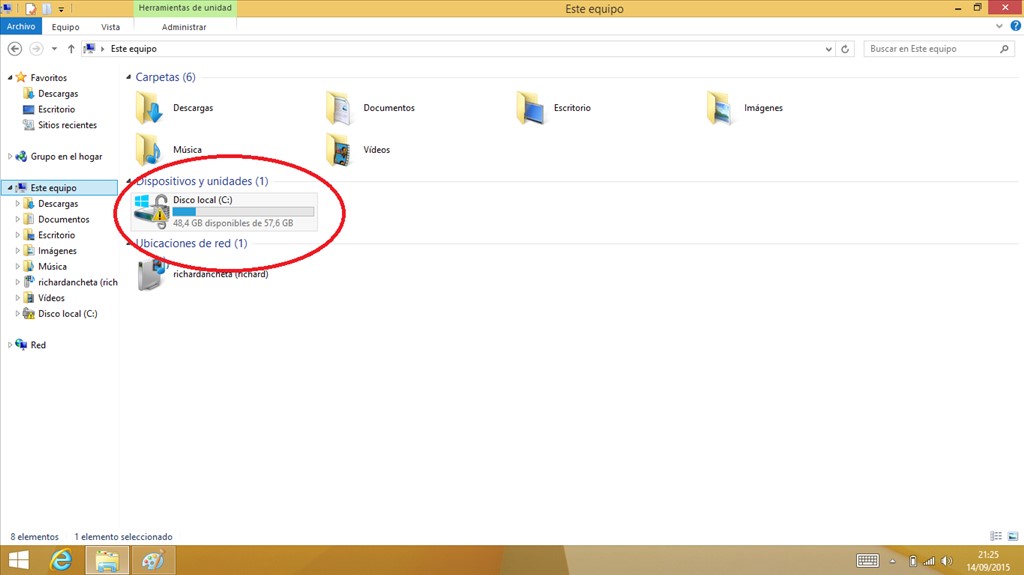Select Sitios recientes in Favoritos
This screenshot has width=1024, height=575.
(x=67, y=125)
